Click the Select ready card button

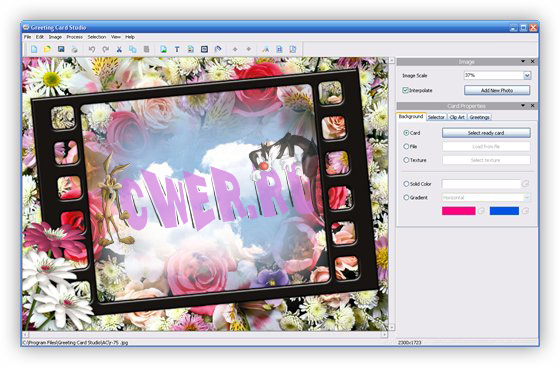click(486, 133)
